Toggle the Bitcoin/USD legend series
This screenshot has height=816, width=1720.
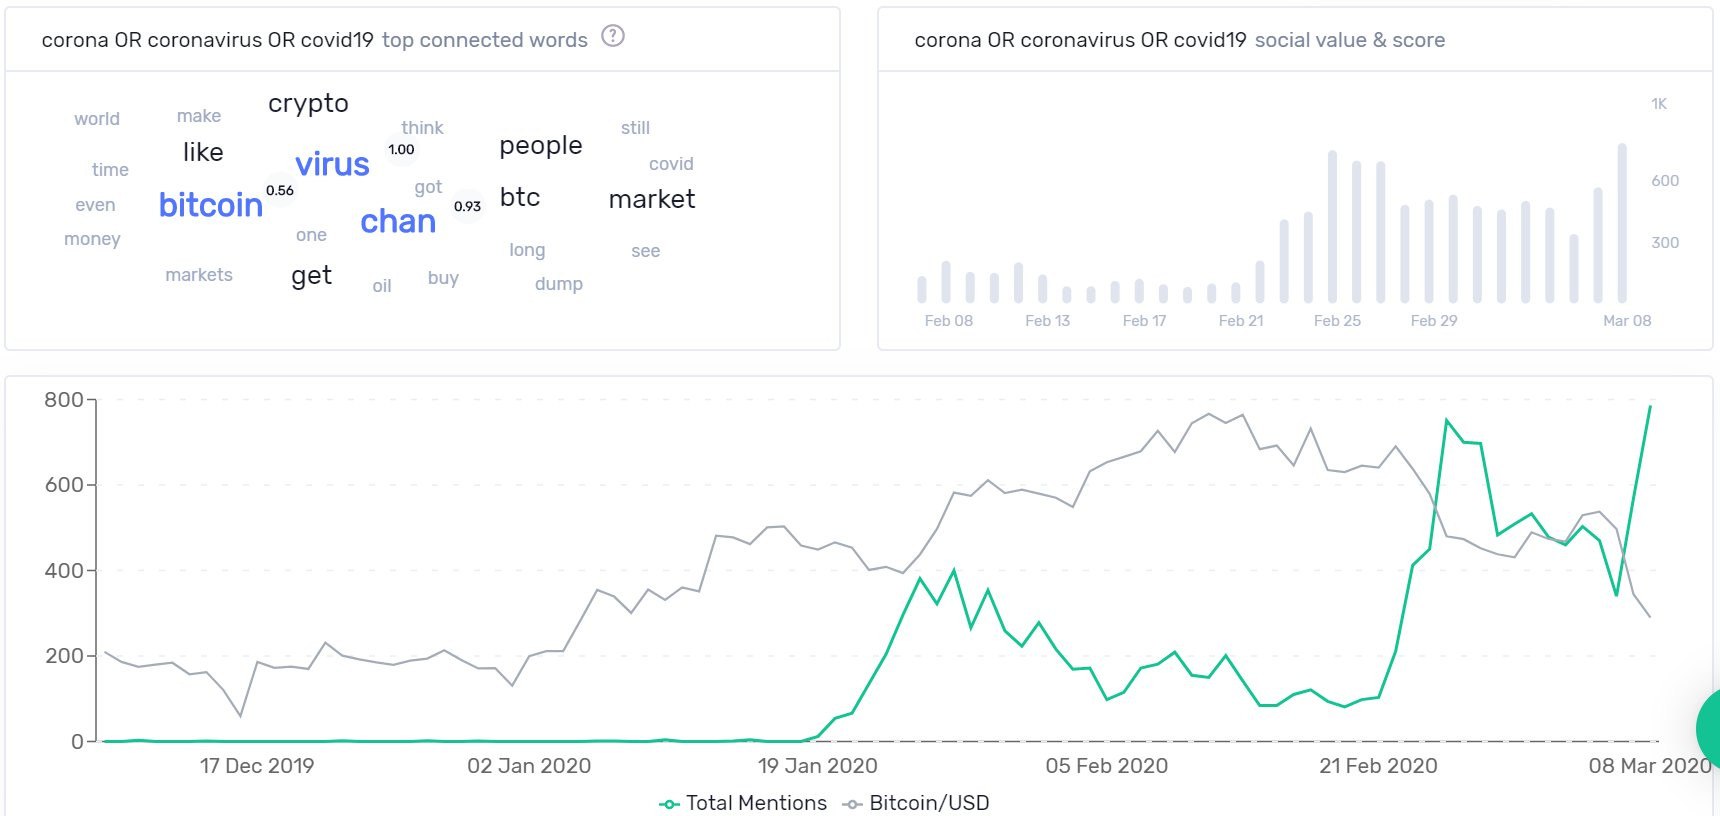point(916,803)
